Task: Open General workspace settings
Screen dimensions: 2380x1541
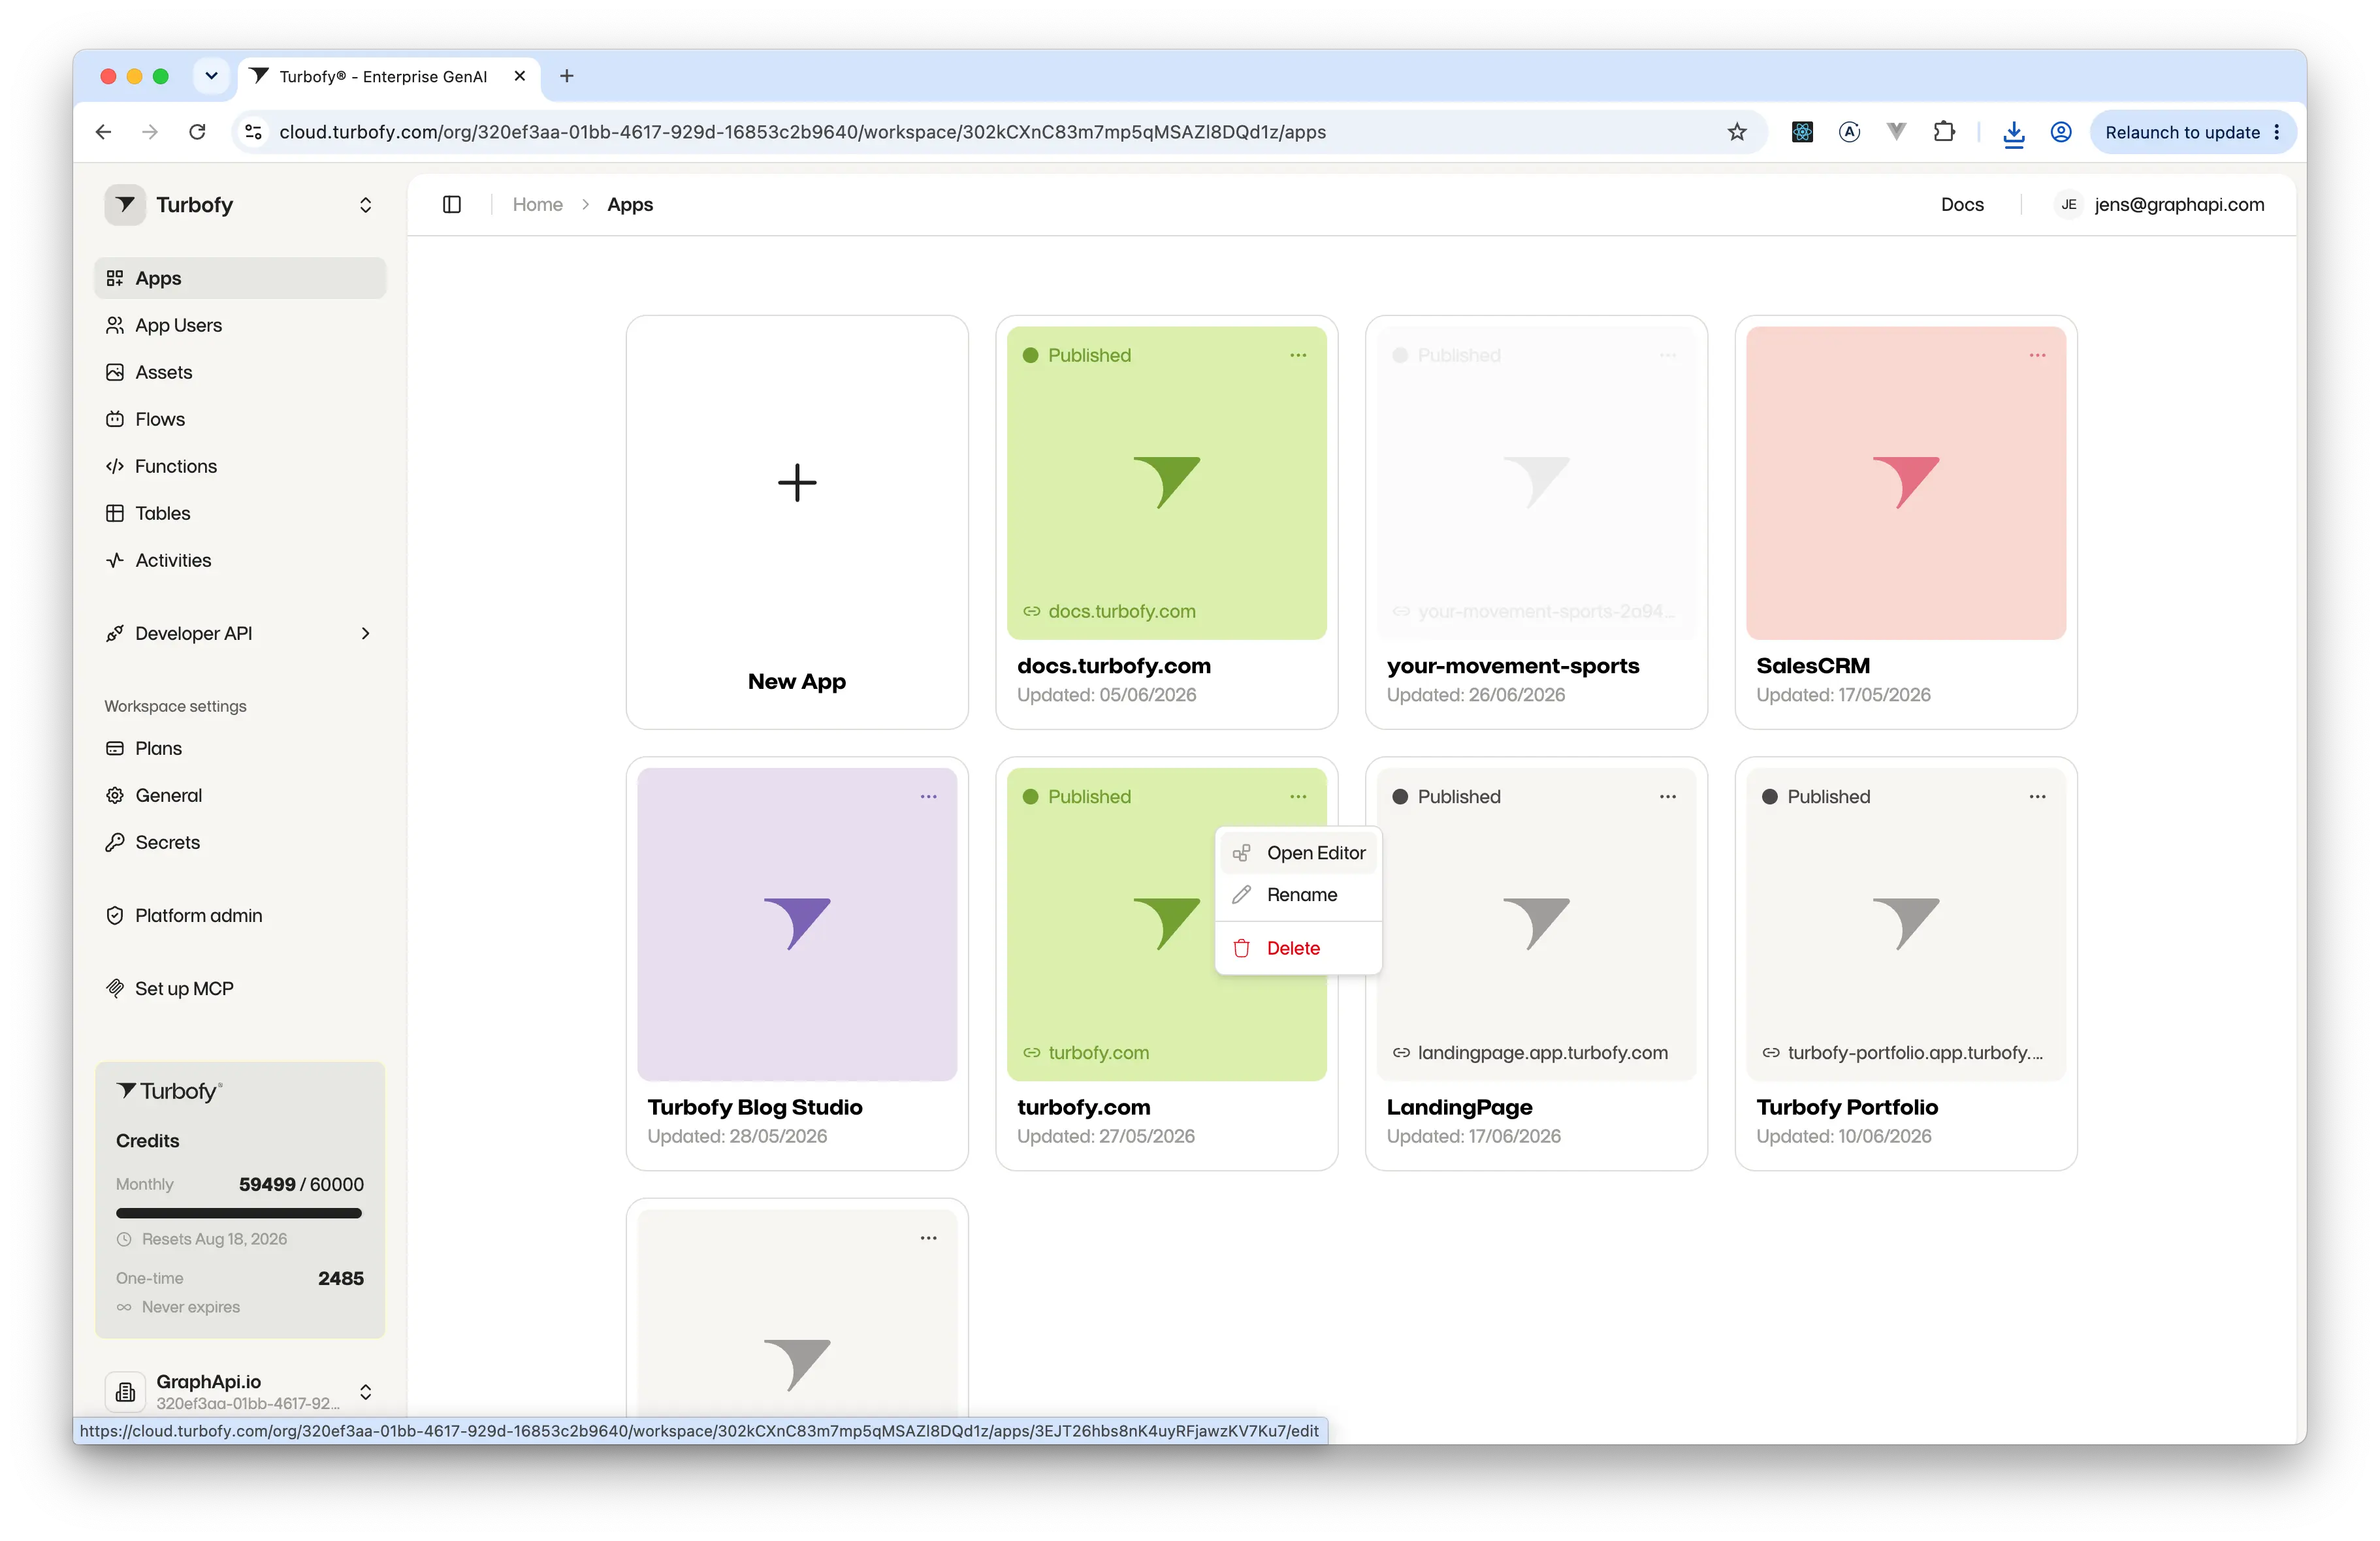Action: (240, 795)
